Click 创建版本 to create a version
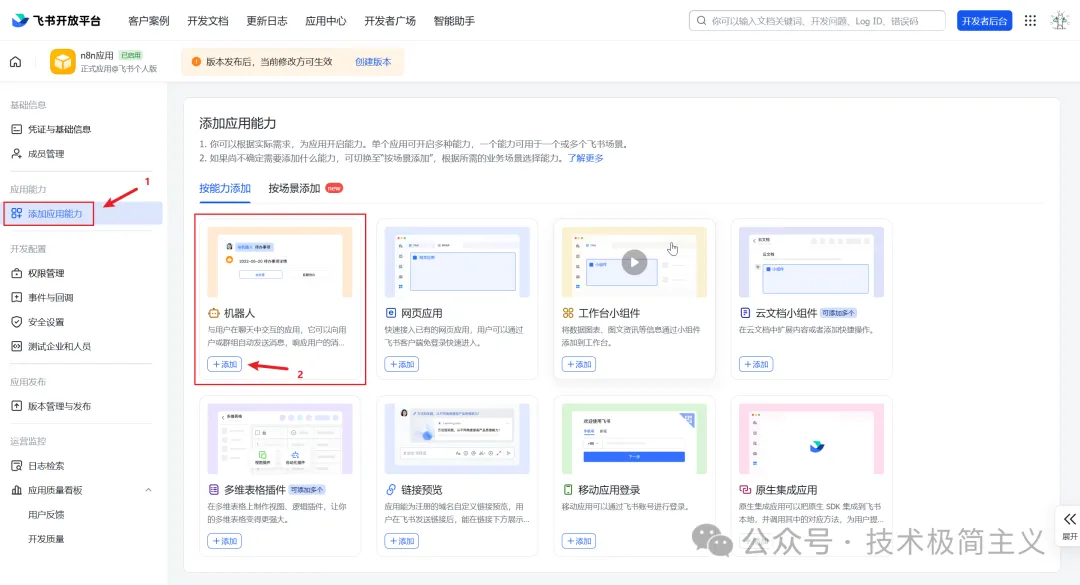 371,61
